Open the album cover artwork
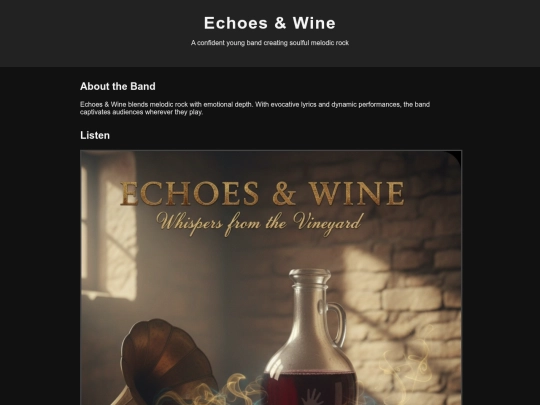Screen dimensions: 540x405 271,278
